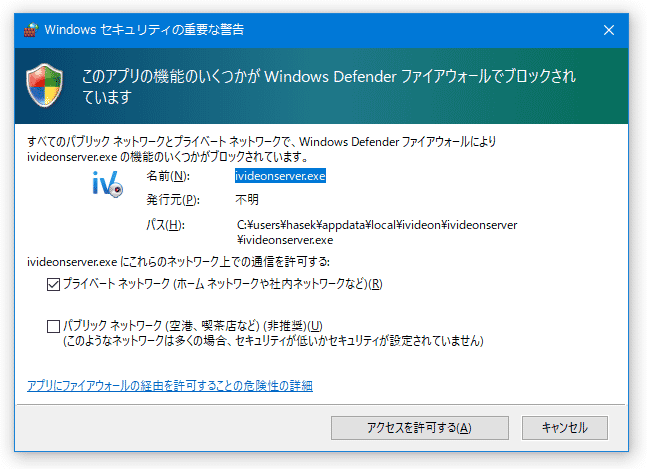Click the low-security network warning note
This screenshot has height=469, width=647.
pyautogui.click(x=273, y=341)
